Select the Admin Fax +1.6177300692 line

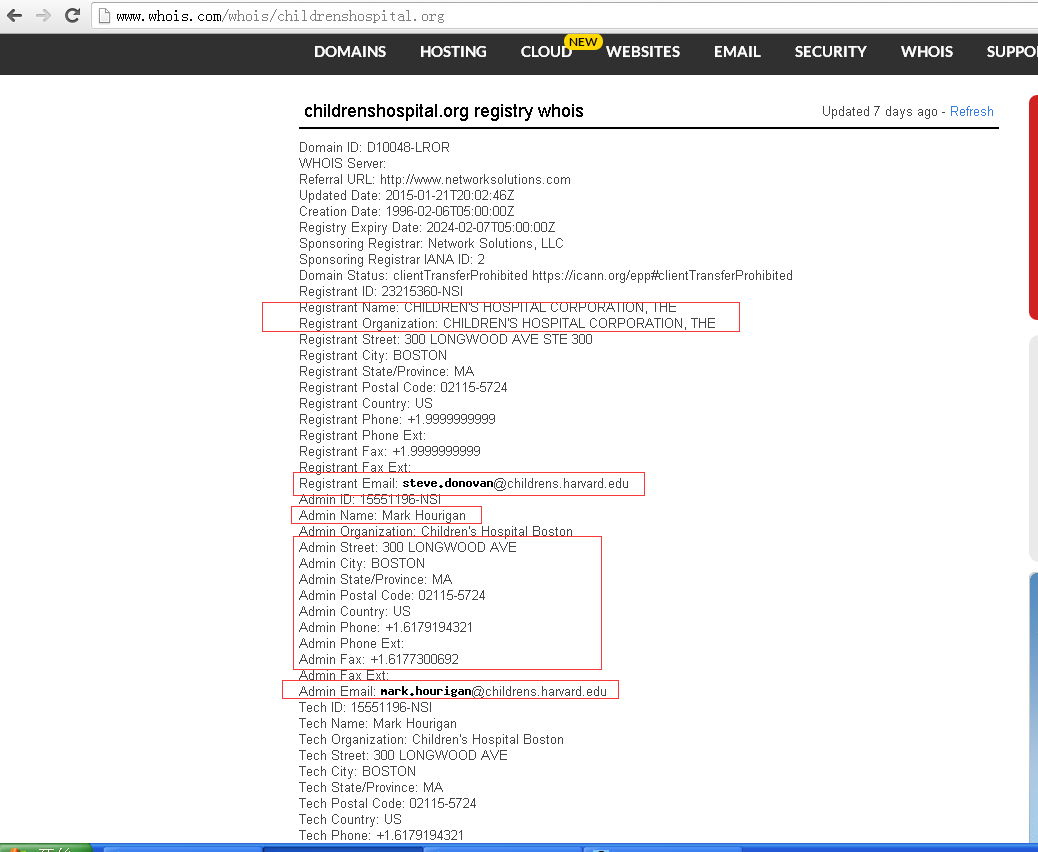pos(379,659)
